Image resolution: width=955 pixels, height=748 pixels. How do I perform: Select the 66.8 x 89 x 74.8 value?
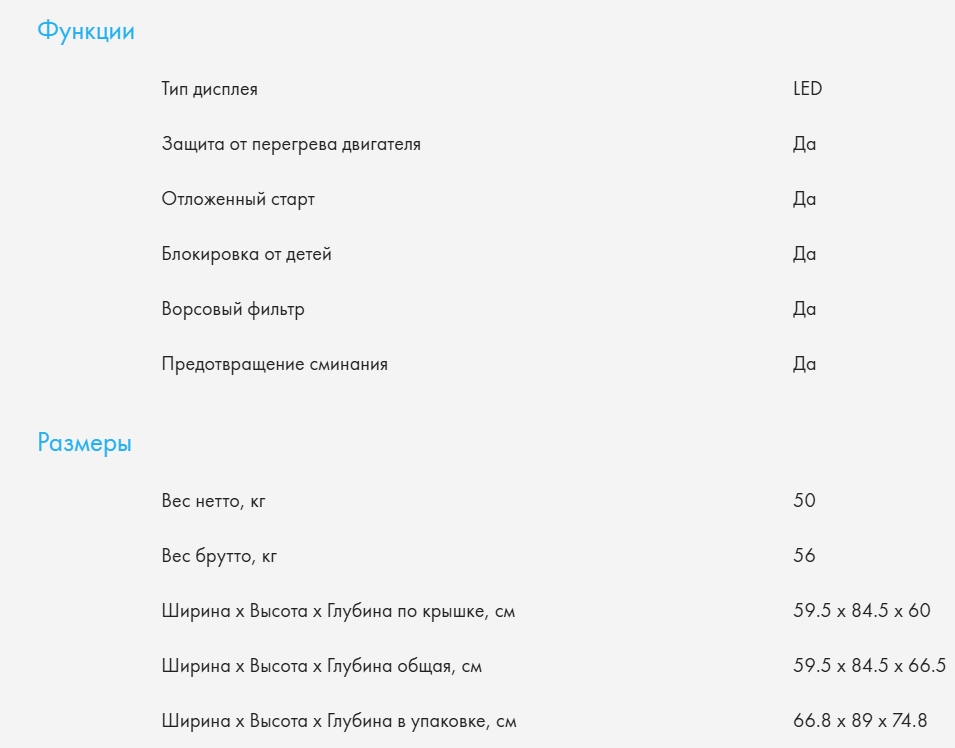point(860,720)
